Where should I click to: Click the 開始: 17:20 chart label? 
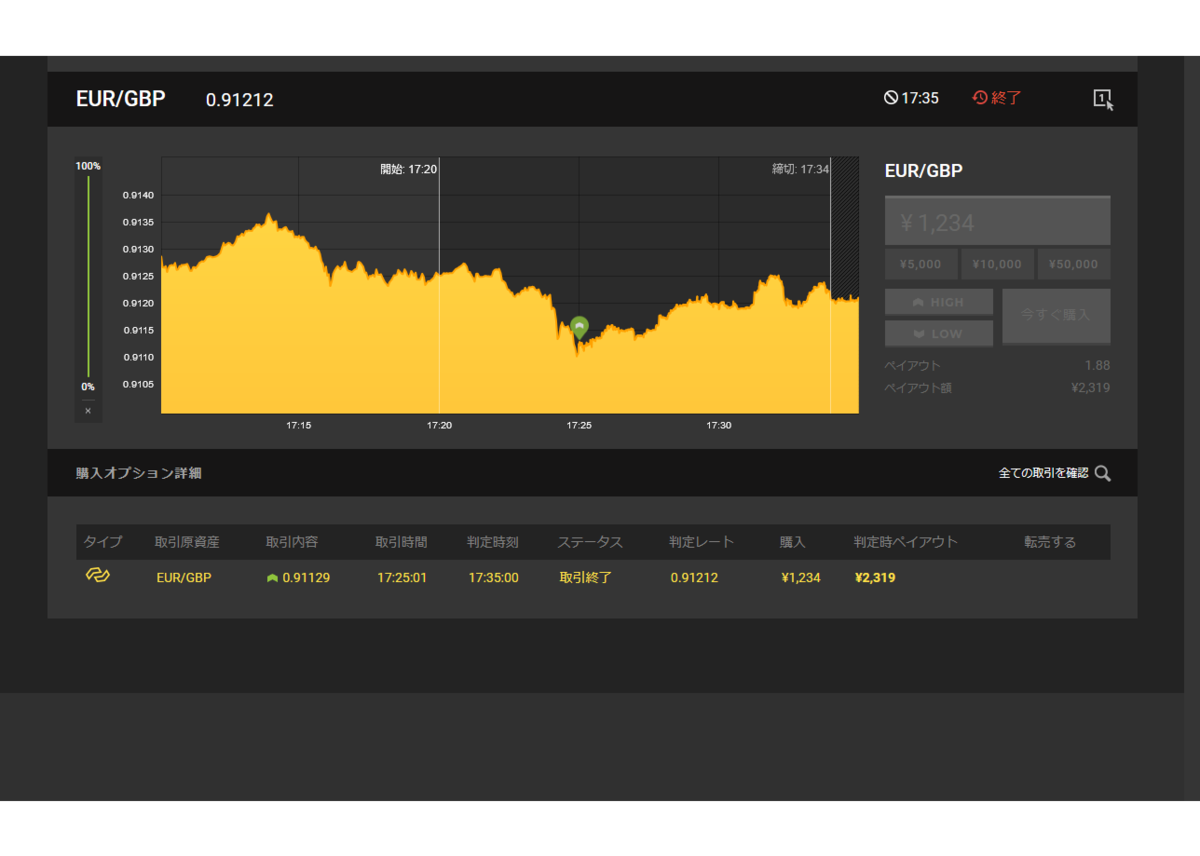pos(409,169)
